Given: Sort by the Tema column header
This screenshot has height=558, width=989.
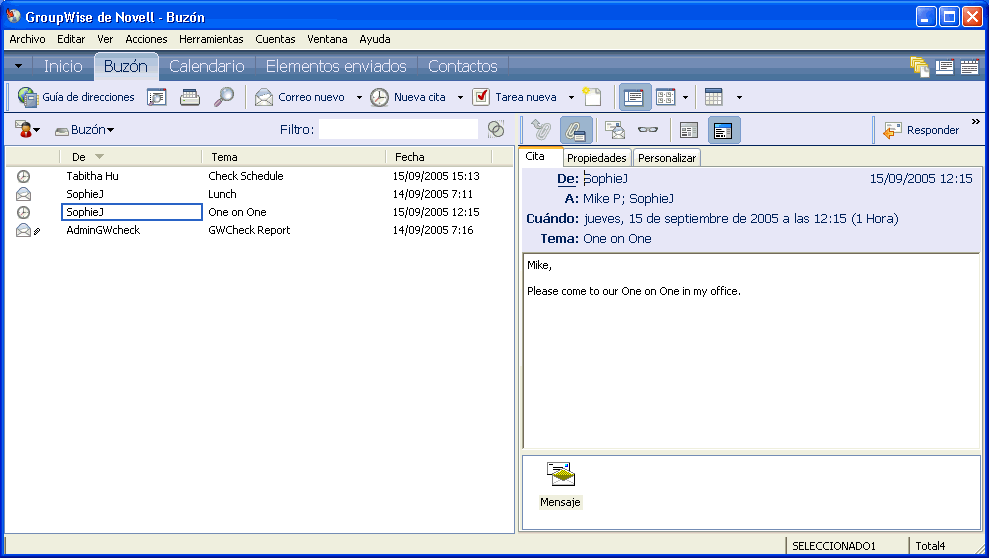Looking at the screenshot, I should coord(293,157).
